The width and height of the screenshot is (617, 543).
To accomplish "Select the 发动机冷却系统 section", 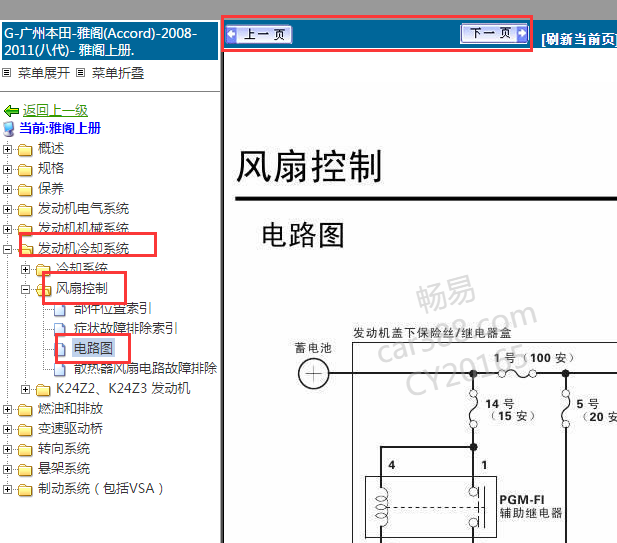I will [x=83, y=248].
